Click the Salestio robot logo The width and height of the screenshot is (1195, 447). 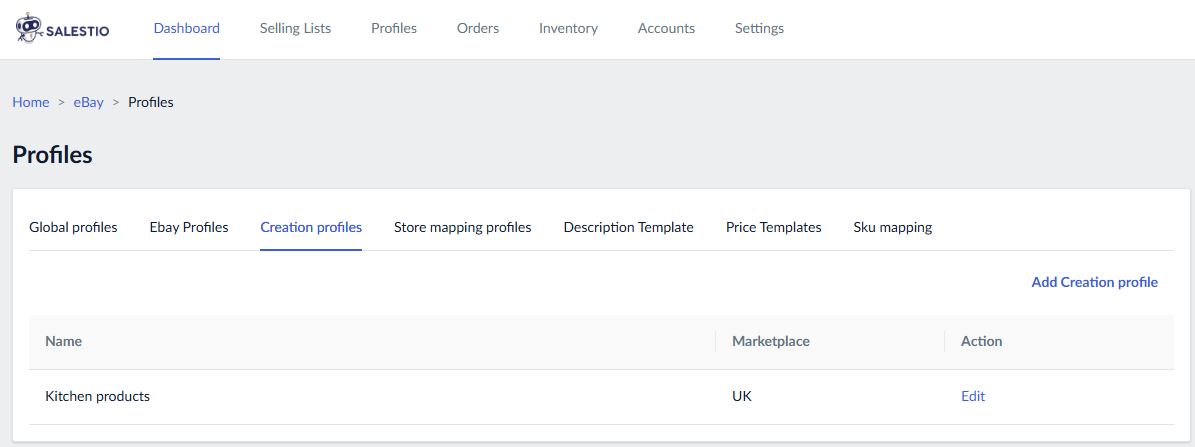coord(28,29)
